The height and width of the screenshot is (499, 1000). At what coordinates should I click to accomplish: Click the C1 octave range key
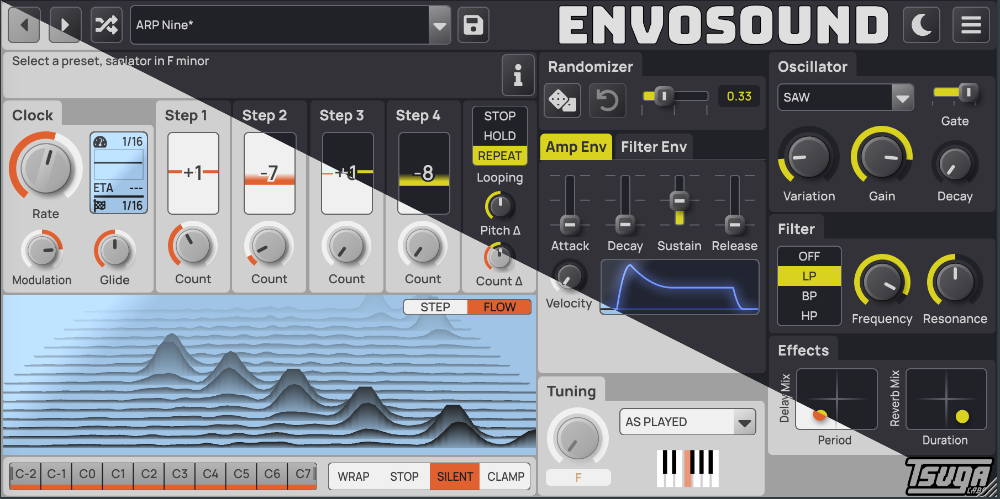pyautogui.click(x=118, y=475)
